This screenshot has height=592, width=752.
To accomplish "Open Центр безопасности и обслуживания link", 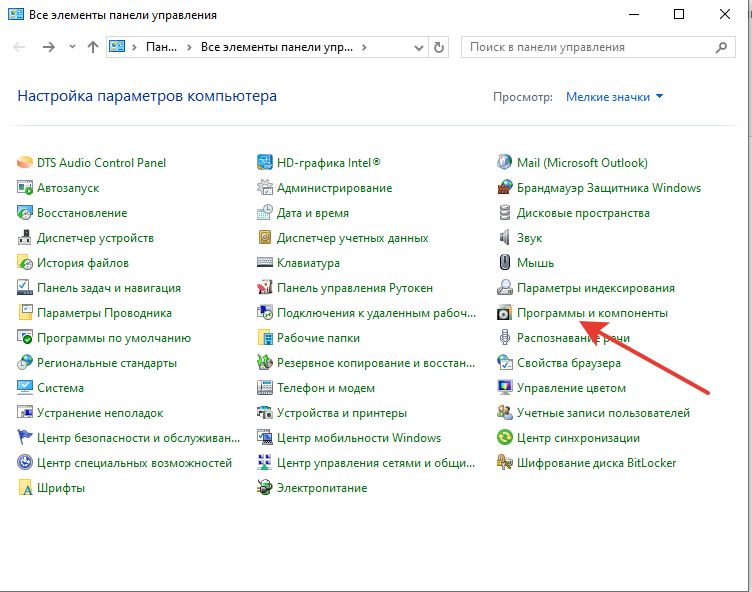I will pos(138,438).
